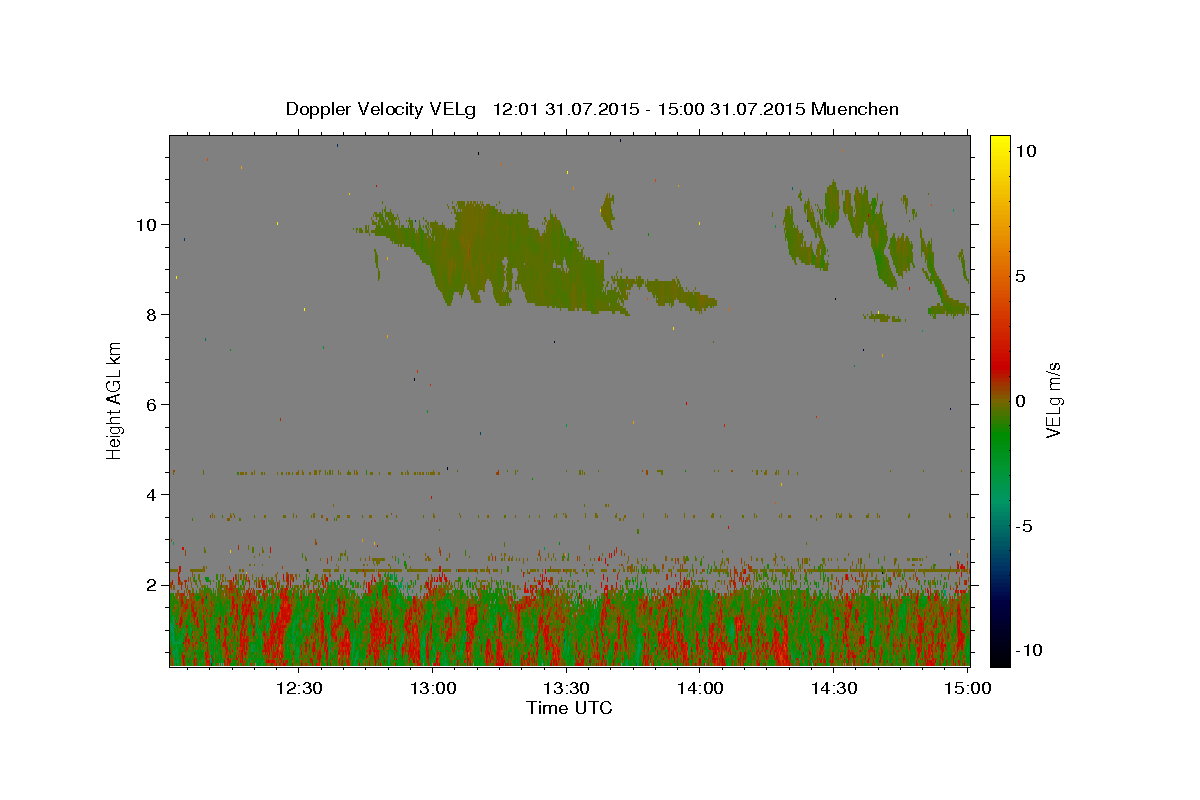Click the colorbar '5' tick label

(1021, 276)
